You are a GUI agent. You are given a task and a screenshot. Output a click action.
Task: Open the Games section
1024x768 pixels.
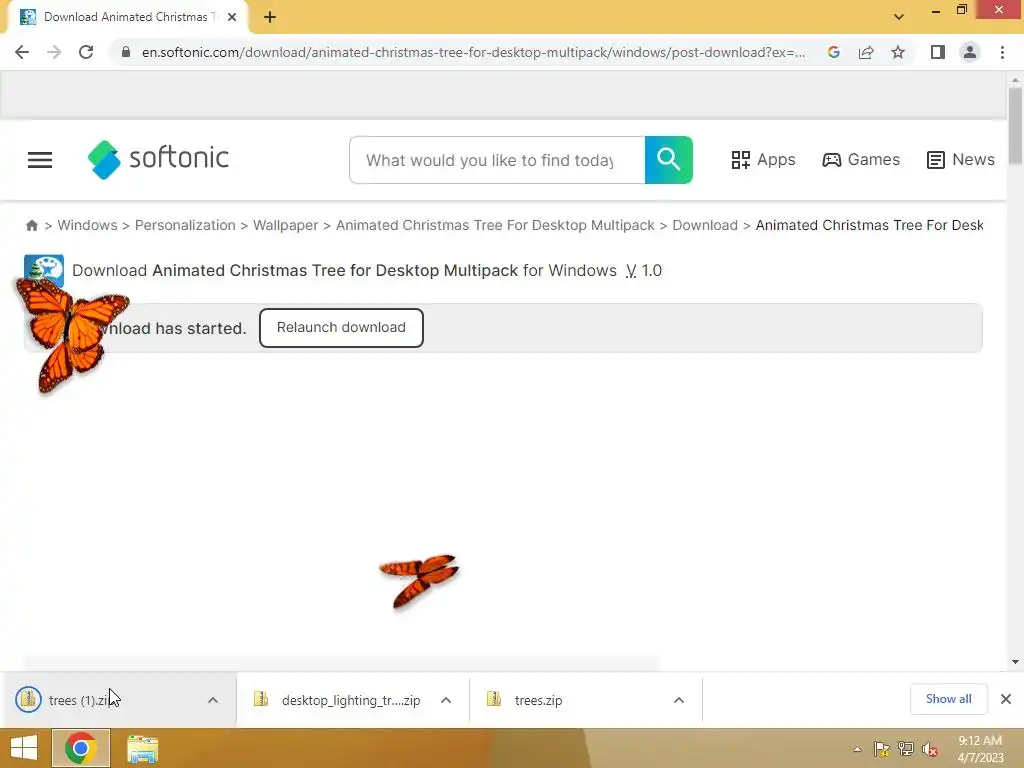(x=861, y=160)
